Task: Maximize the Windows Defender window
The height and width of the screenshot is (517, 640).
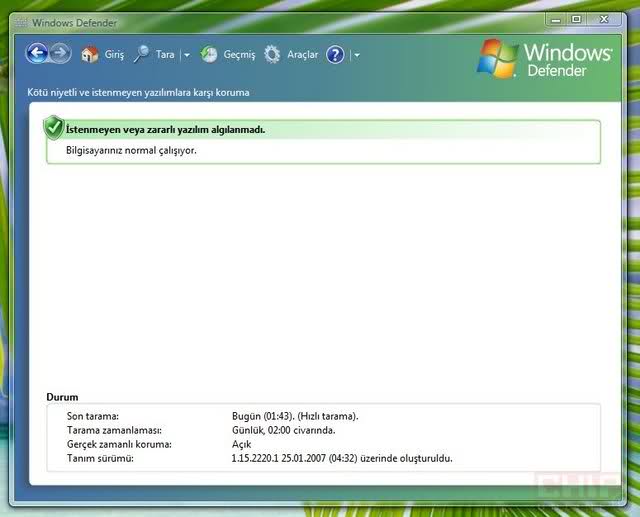Action: (x=576, y=19)
